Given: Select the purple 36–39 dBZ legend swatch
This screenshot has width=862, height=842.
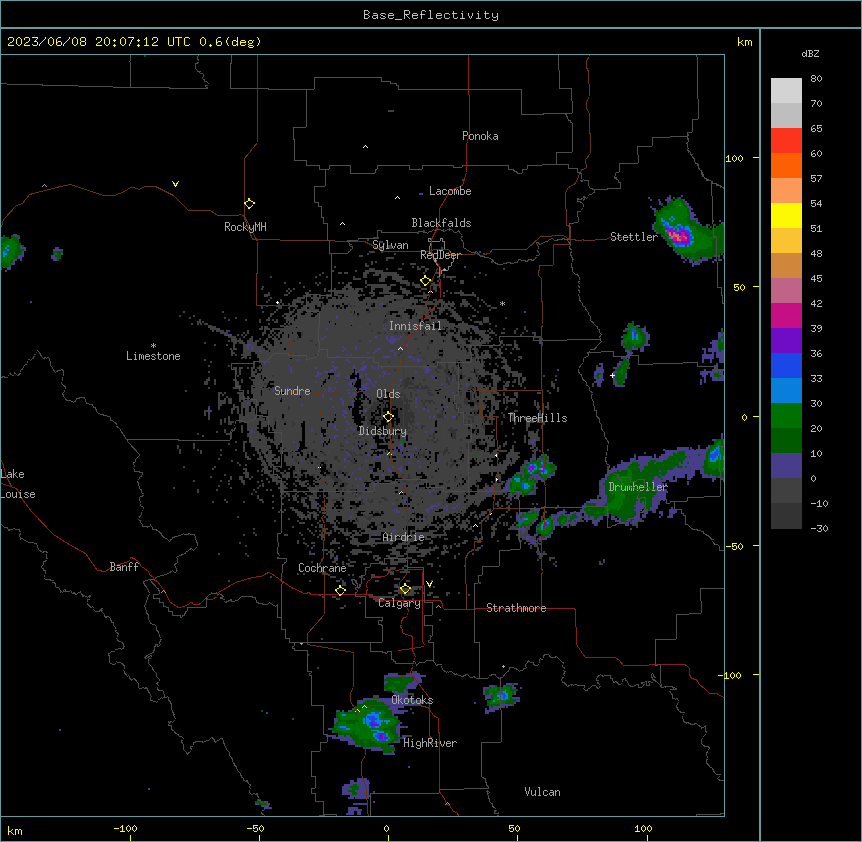Looking at the screenshot, I should pos(786,341).
